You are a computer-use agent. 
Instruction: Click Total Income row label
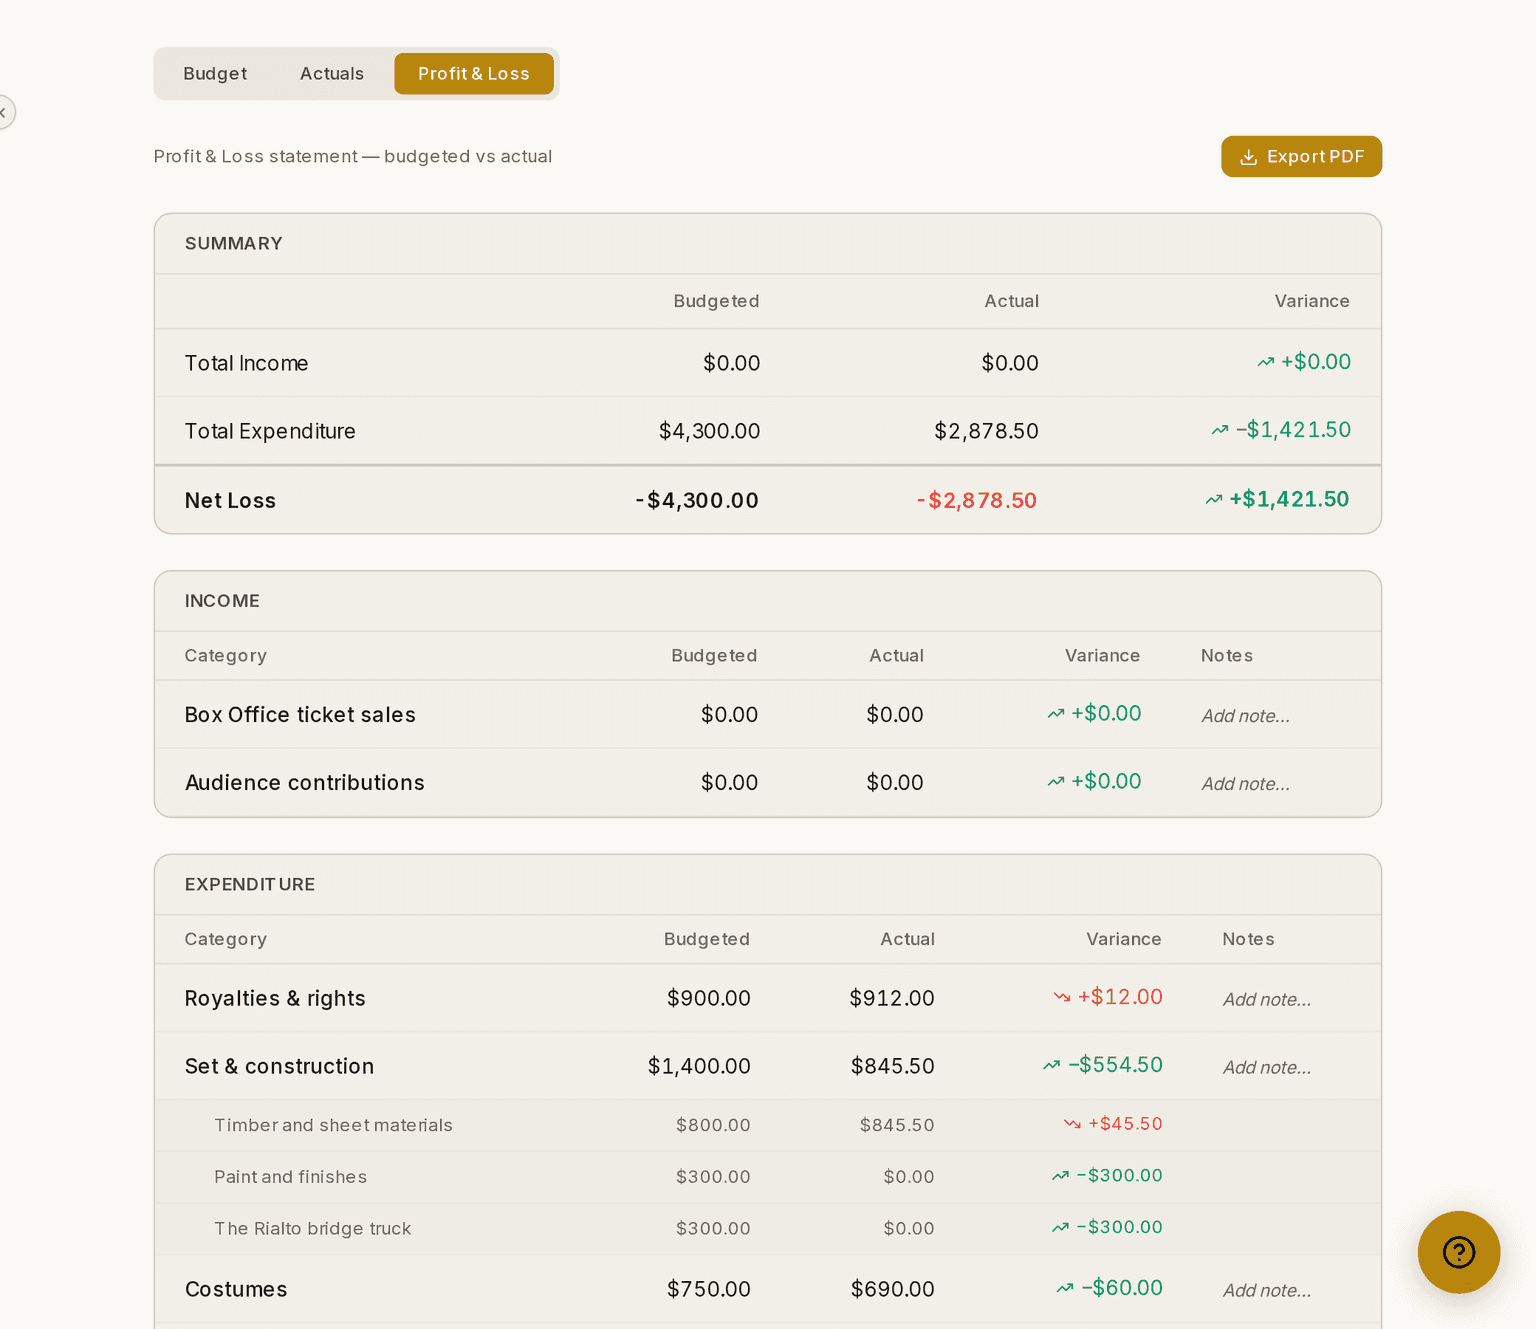[246, 363]
